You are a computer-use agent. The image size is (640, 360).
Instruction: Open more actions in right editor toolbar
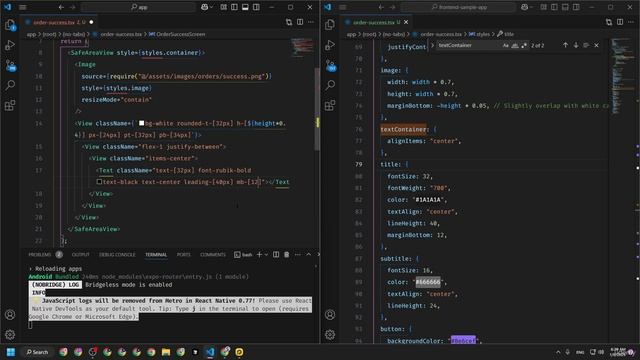click(631, 22)
